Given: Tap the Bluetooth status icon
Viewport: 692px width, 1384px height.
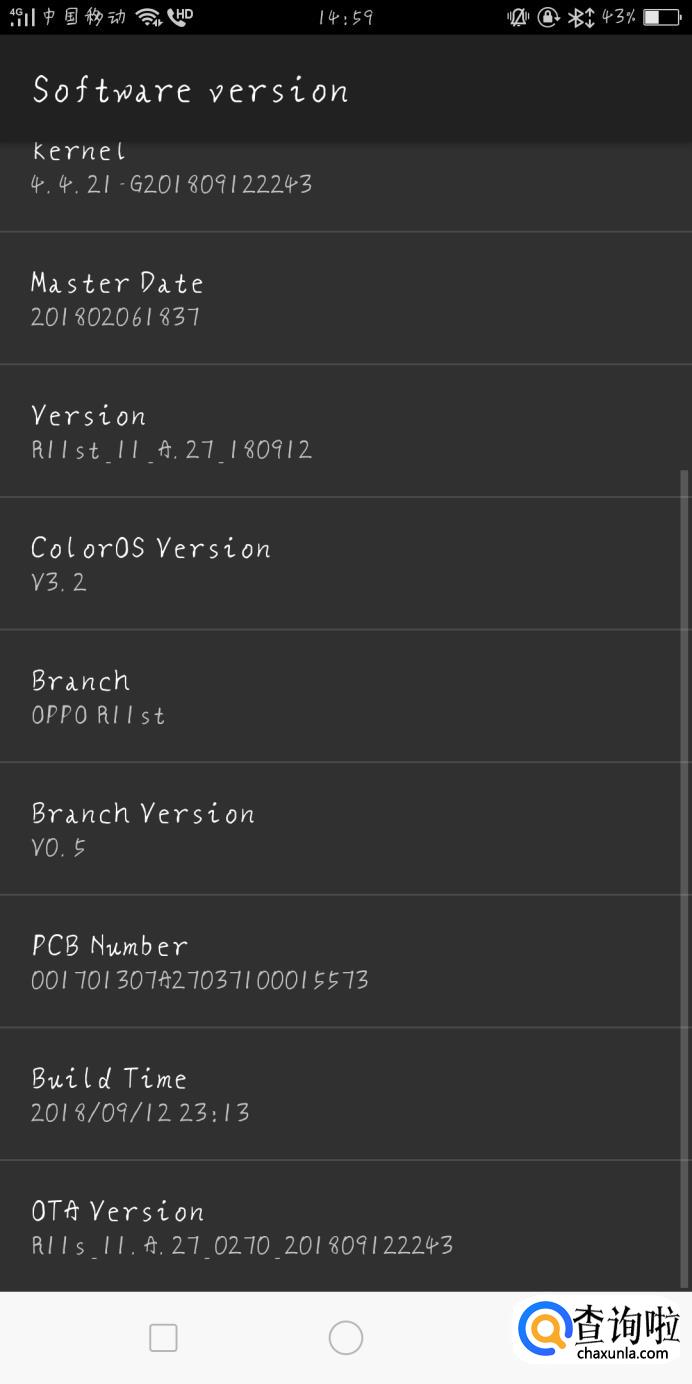Looking at the screenshot, I should click(580, 17).
